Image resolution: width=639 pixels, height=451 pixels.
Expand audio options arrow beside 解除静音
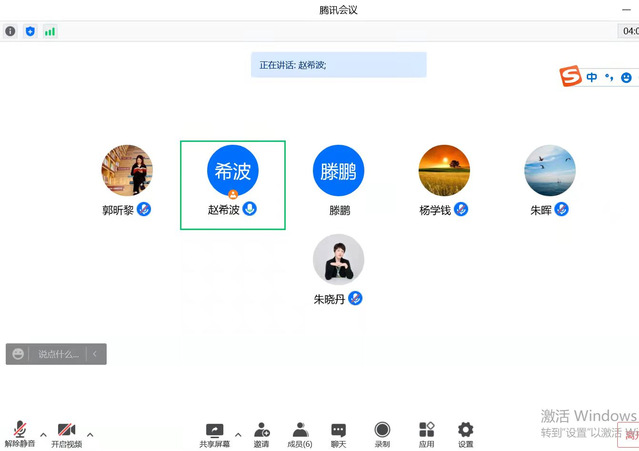(x=43, y=434)
